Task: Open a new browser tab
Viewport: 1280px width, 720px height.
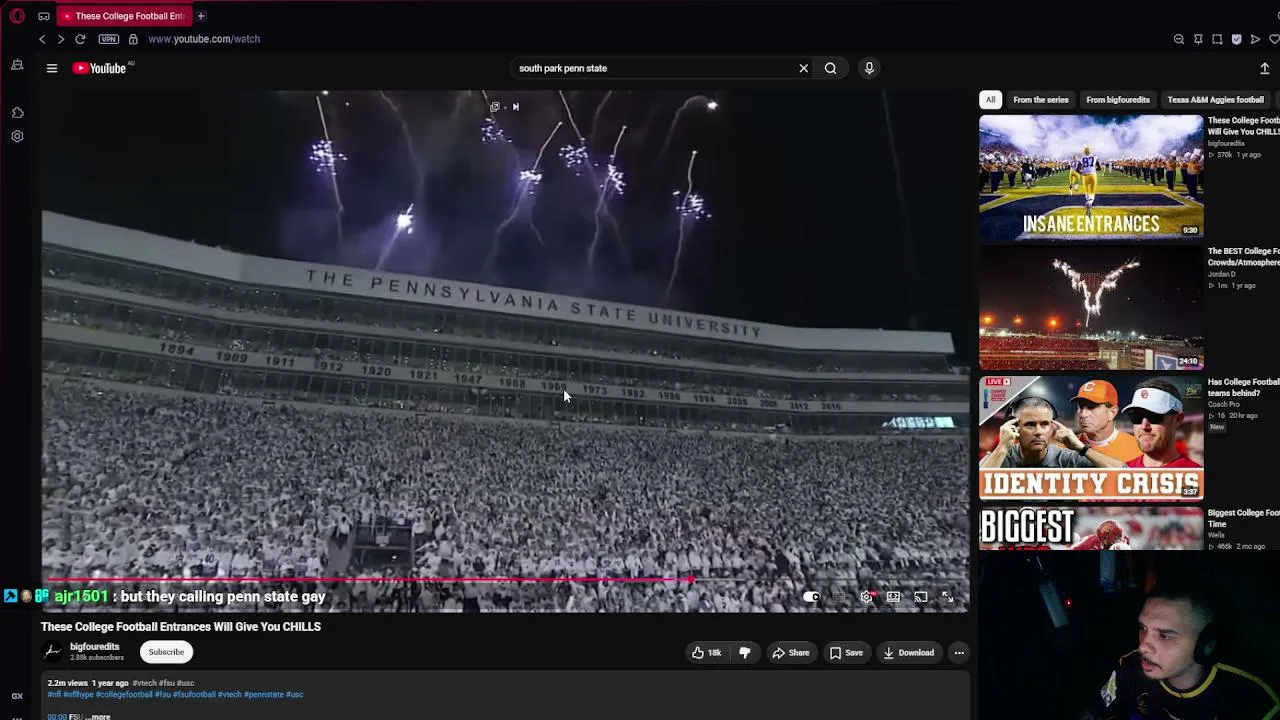Action: 201,16
